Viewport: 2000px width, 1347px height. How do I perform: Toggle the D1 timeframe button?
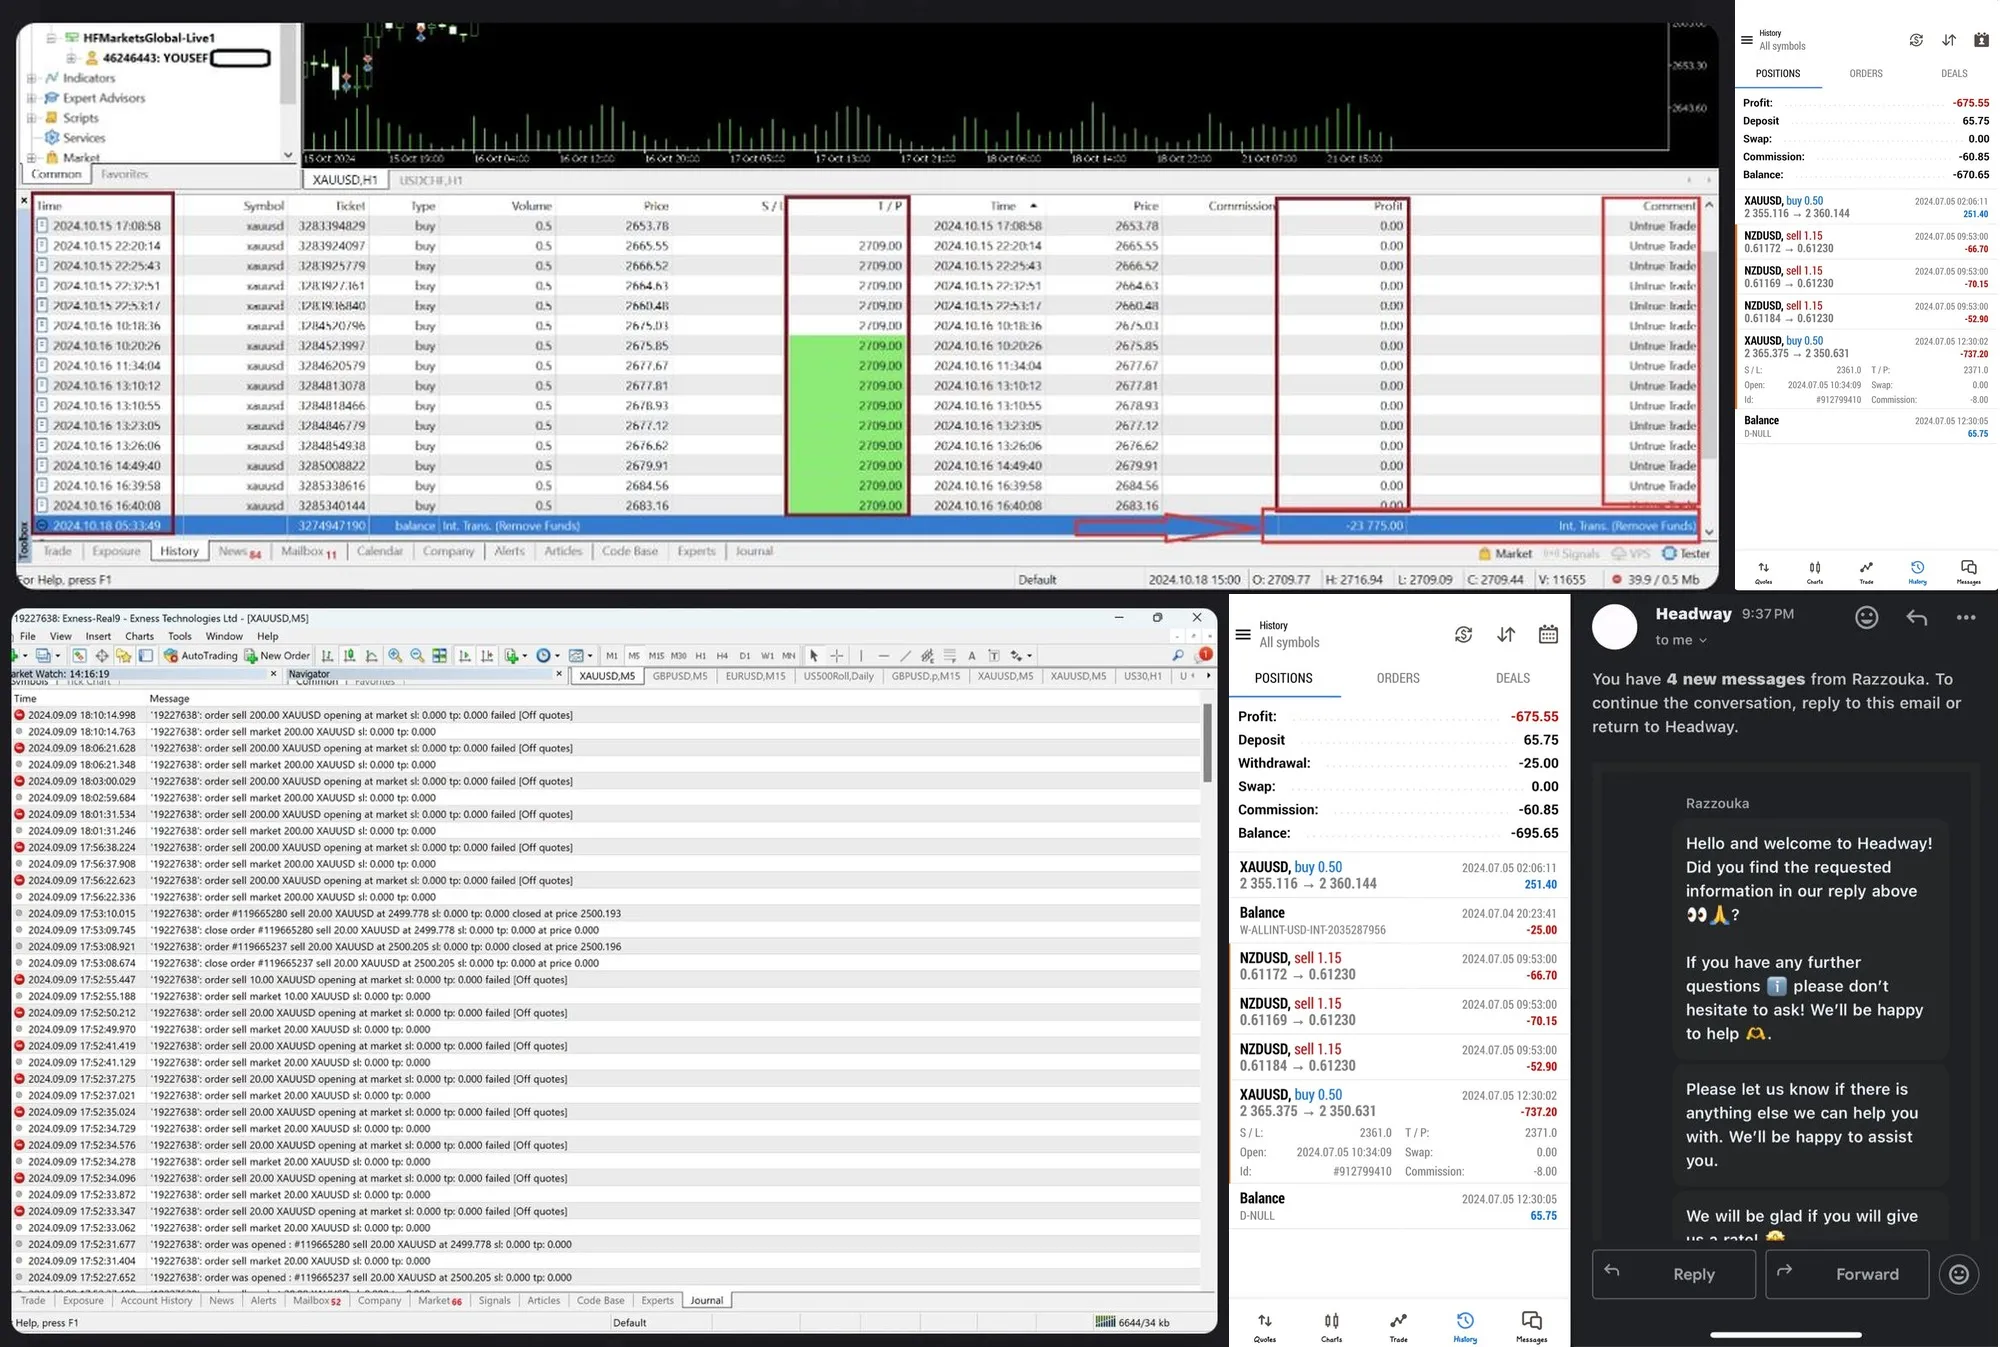click(745, 656)
